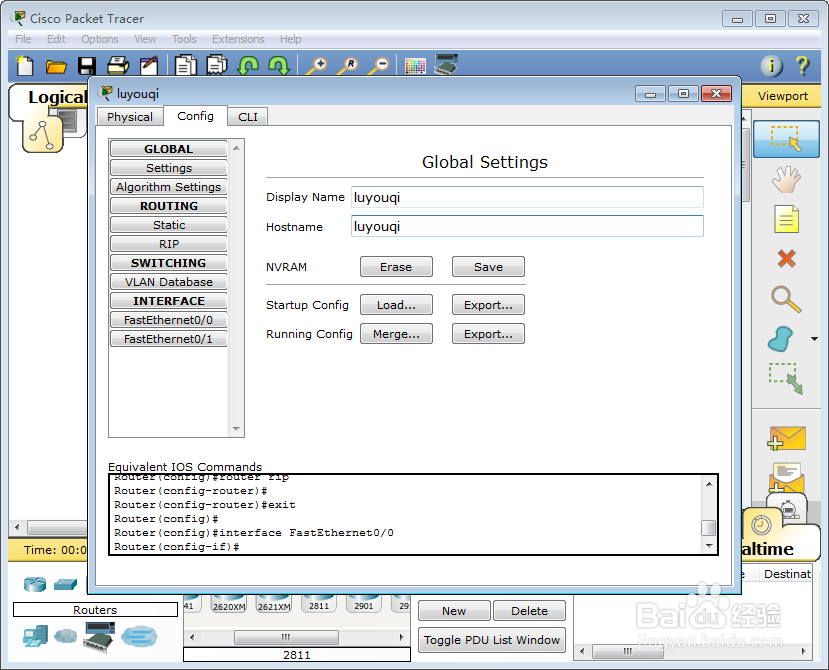
Task: Click Toggle PDU List Window button
Action: (x=492, y=640)
